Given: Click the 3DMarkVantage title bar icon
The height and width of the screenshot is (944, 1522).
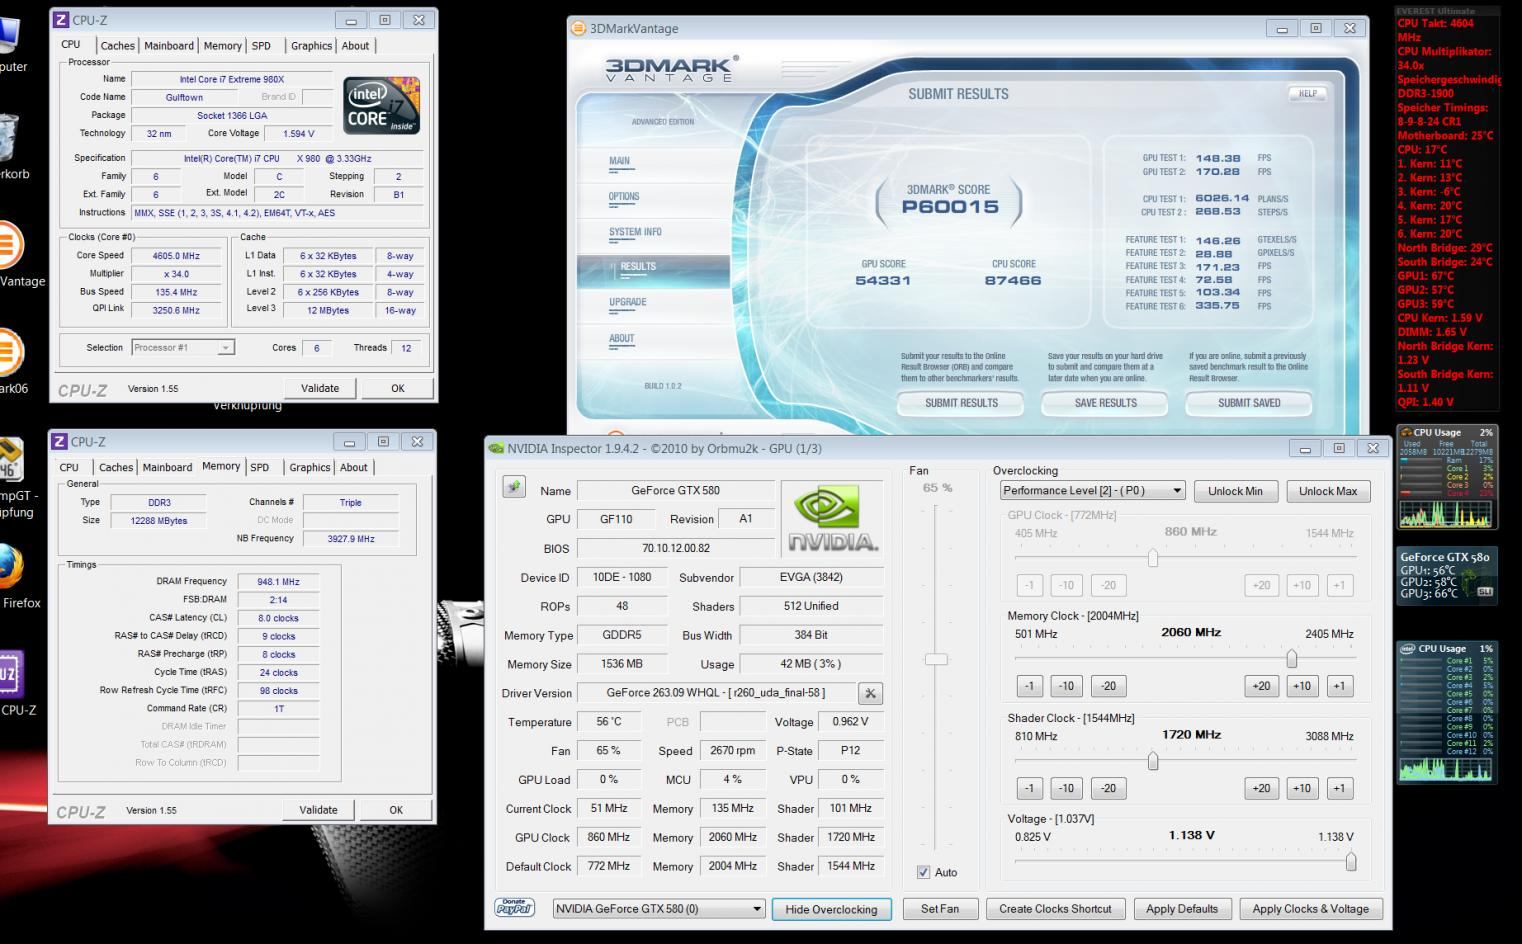Looking at the screenshot, I should tap(578, 28).
